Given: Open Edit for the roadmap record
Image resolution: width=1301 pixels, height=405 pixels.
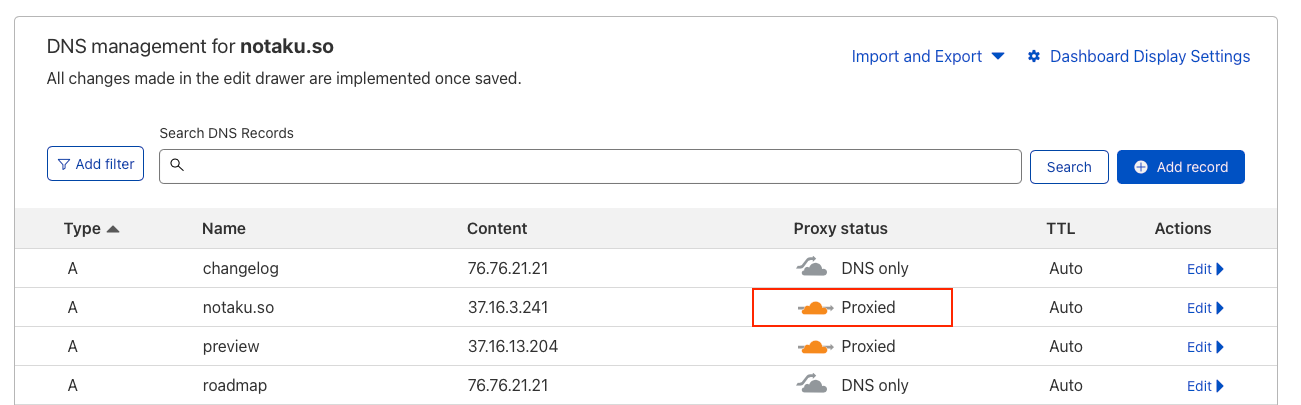Looking at the screenshot, I should [x=1205, y=386].
